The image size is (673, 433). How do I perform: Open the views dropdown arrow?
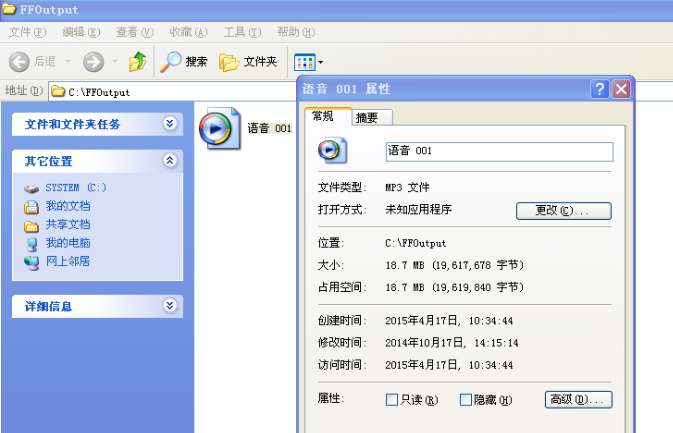pyautogui.click(x=321, y=62)
